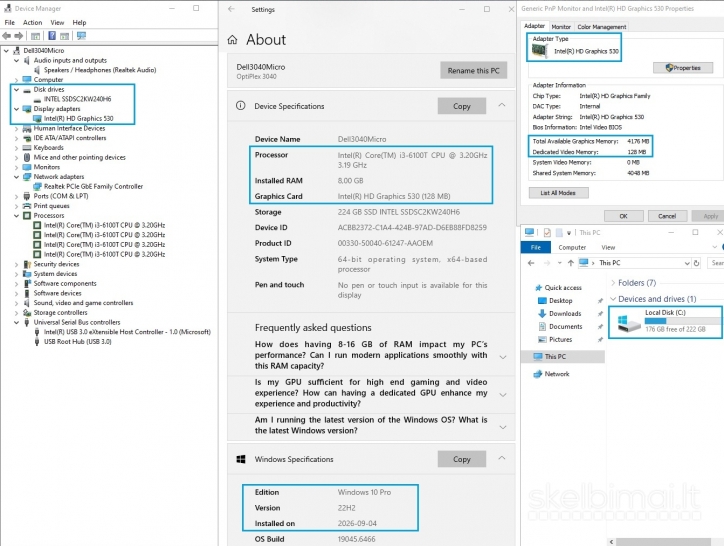Click the Windows logo beside Windows Specifications
This screenshot has width=724, height=546.
coord(241,459)
